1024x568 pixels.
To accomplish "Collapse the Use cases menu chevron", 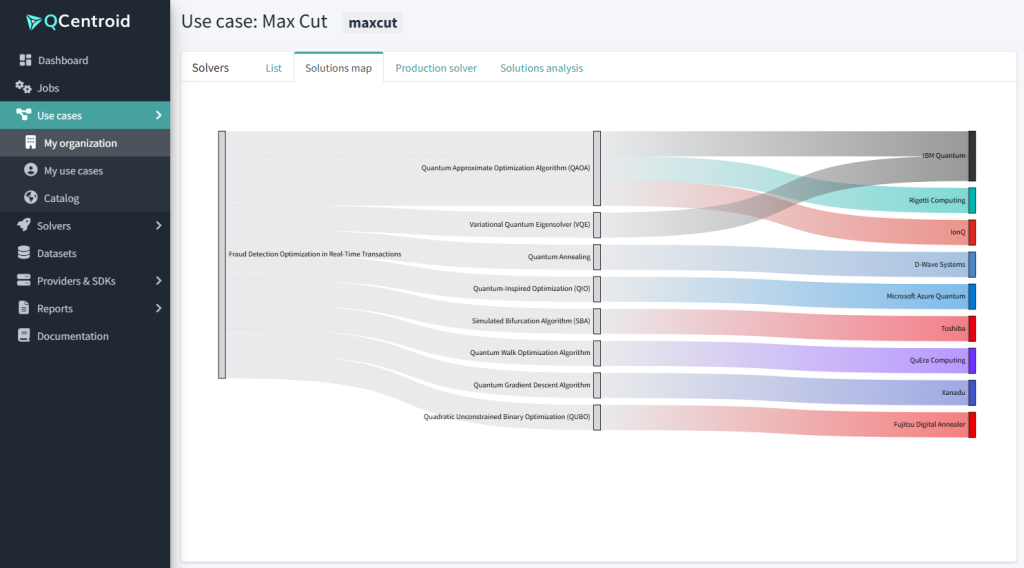I will point(159,116).
